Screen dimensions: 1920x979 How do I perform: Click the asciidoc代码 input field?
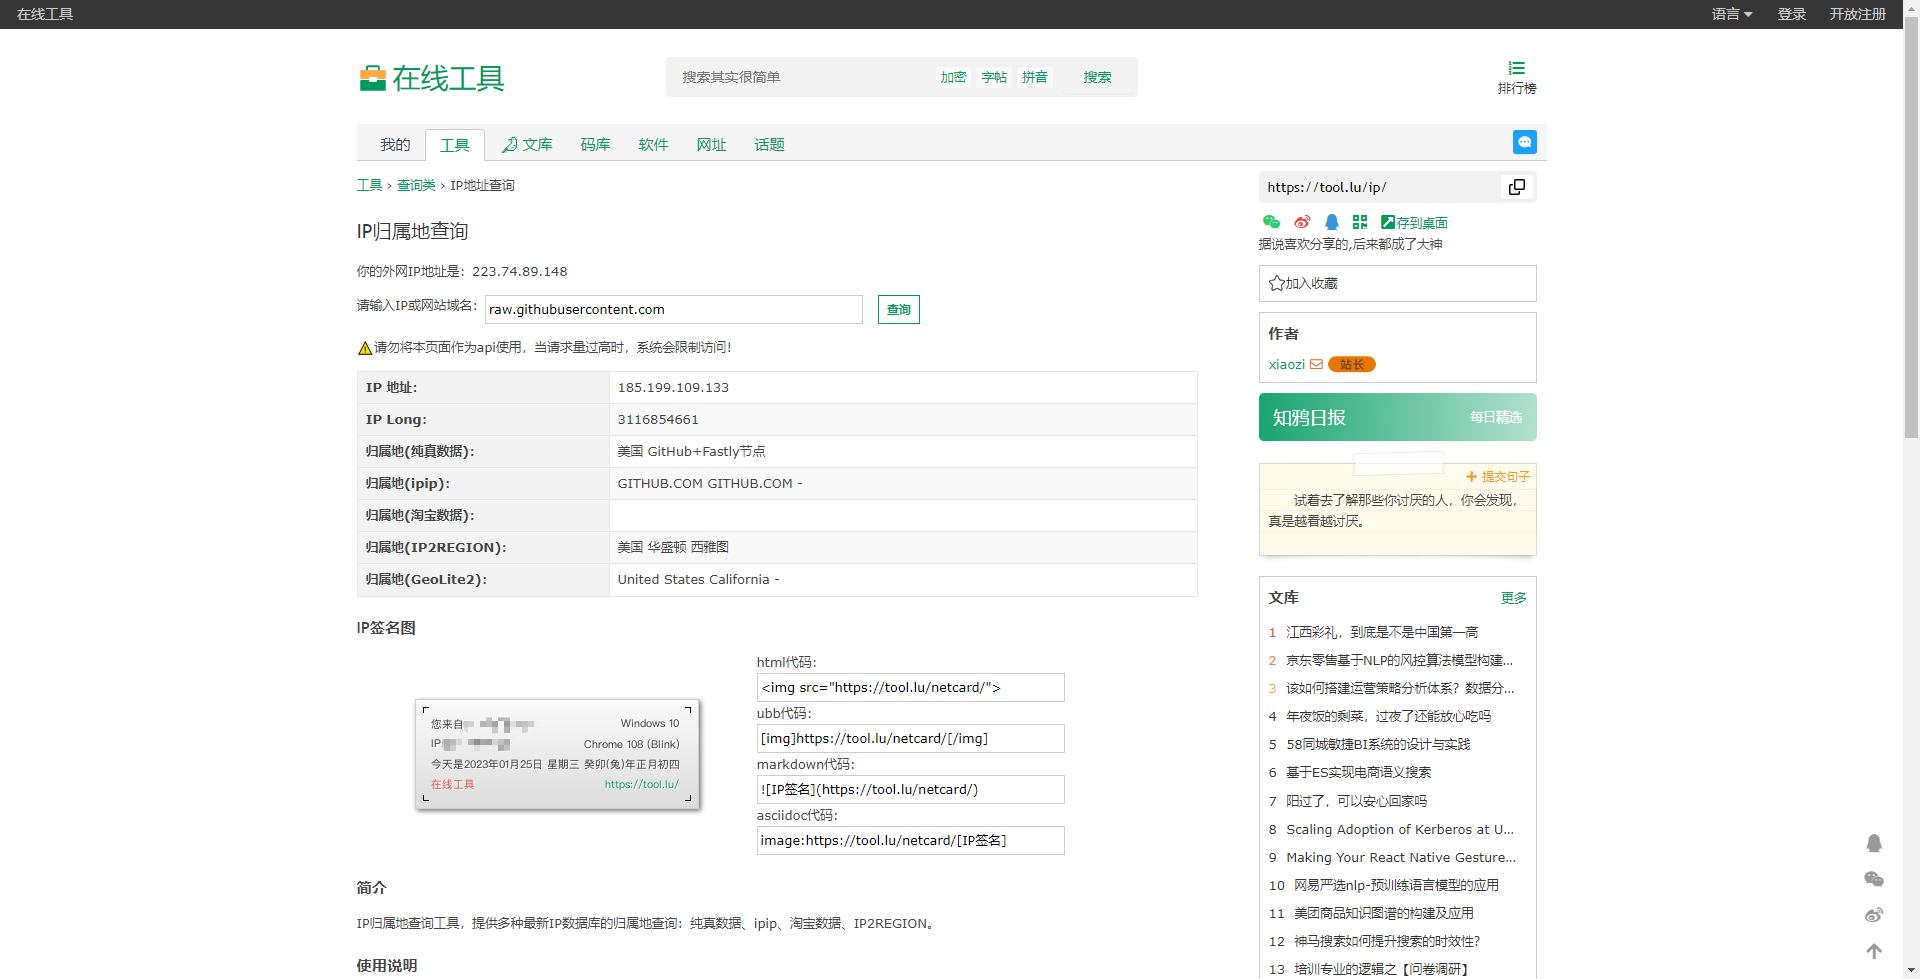coord(910,840)
